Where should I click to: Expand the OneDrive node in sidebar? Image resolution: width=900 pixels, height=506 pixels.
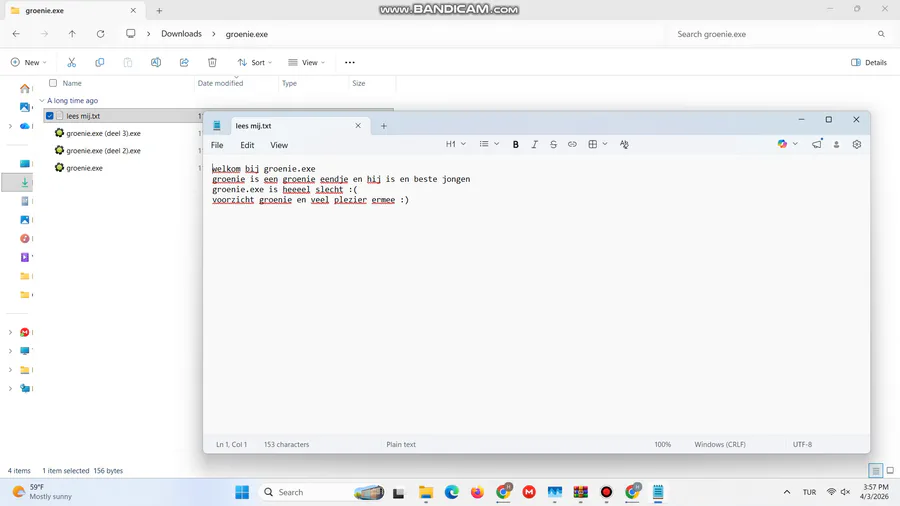[10, 126]
